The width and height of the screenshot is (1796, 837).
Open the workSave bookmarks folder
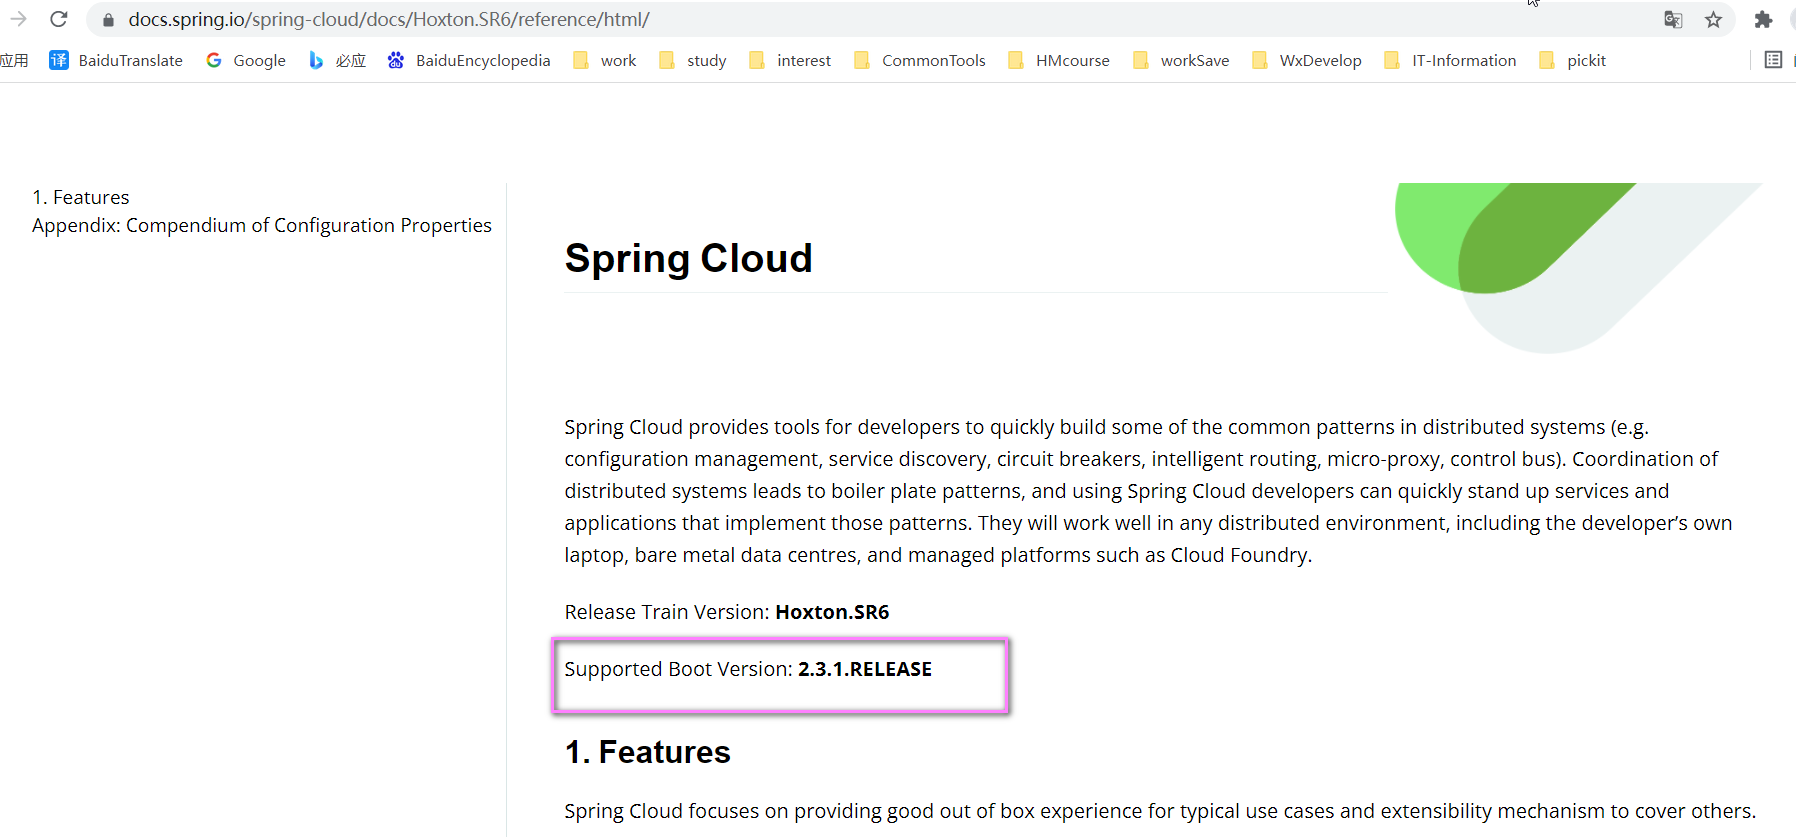(x=1181, y=60)
